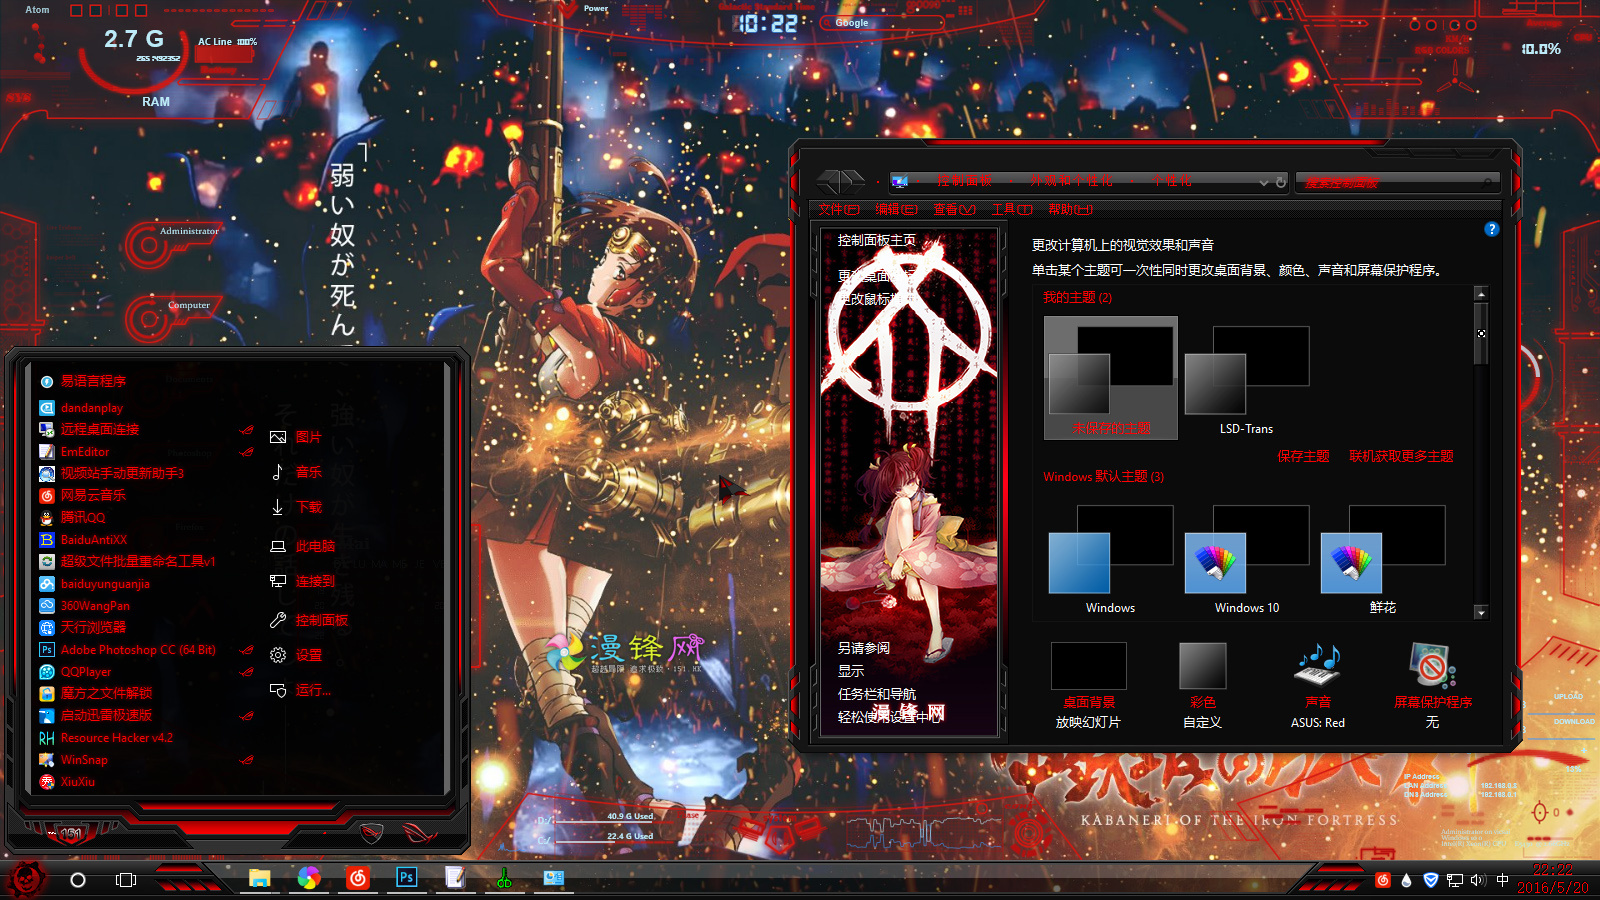Select the LSD-Trans theme thumbnail
Image resolution: width=1600 pixels, height=900 pixels.
(x=1247, y=379)
